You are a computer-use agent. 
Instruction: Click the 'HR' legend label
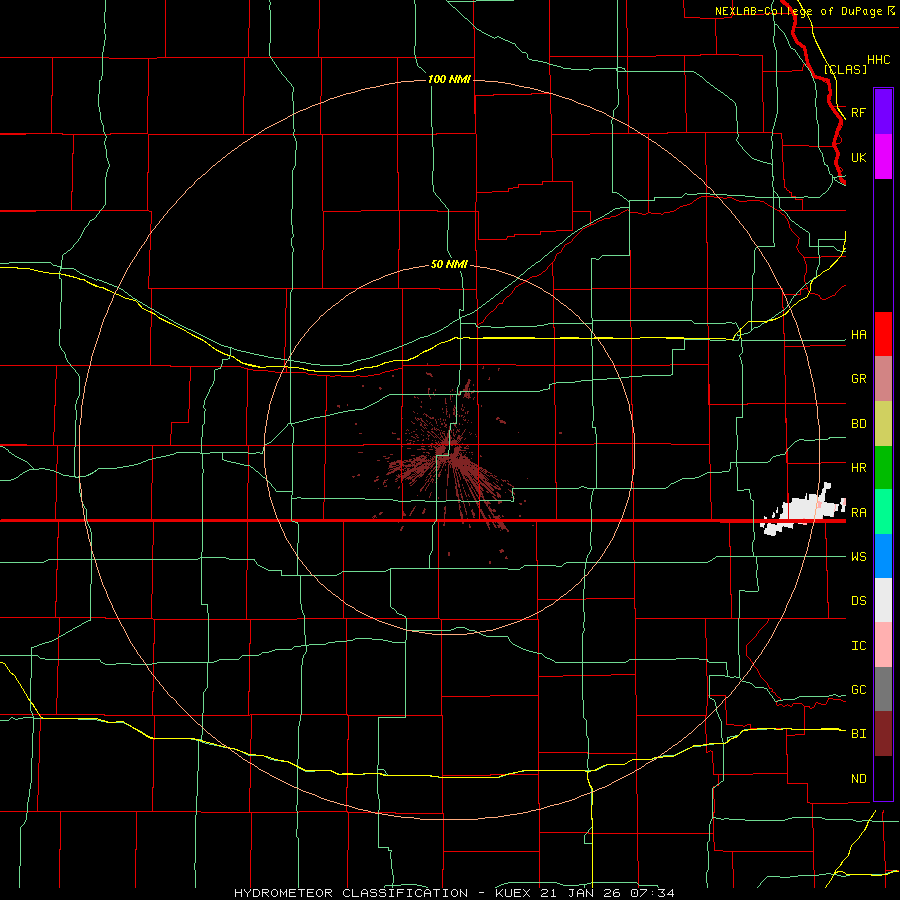pos(858,468)
